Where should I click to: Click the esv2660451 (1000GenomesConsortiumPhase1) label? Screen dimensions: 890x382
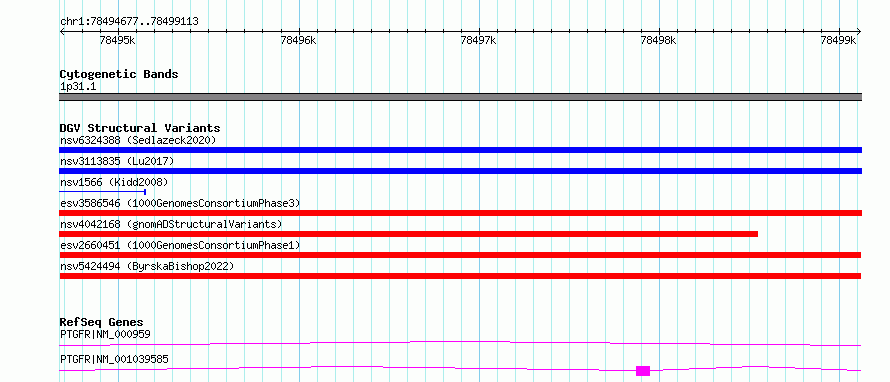[x=180, y=245]
